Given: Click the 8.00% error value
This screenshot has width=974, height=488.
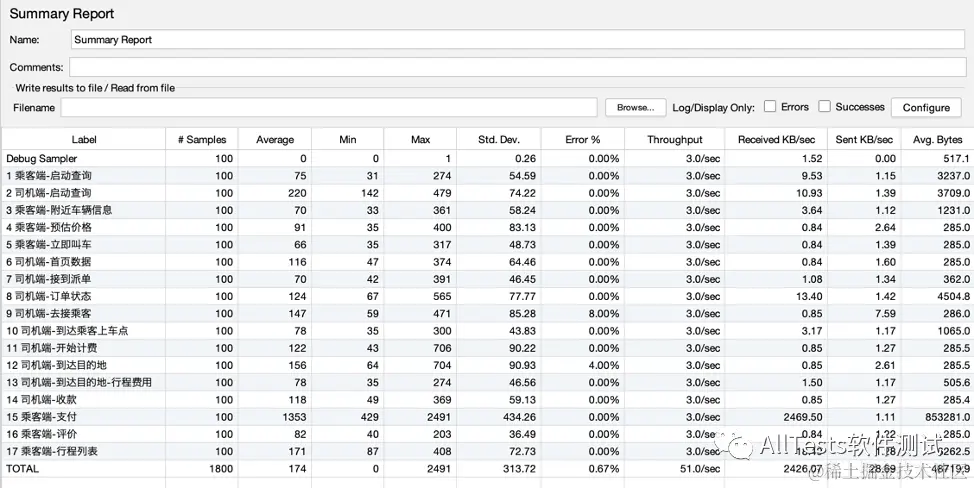Looking at the screenshot, I should tap(604, 314).
